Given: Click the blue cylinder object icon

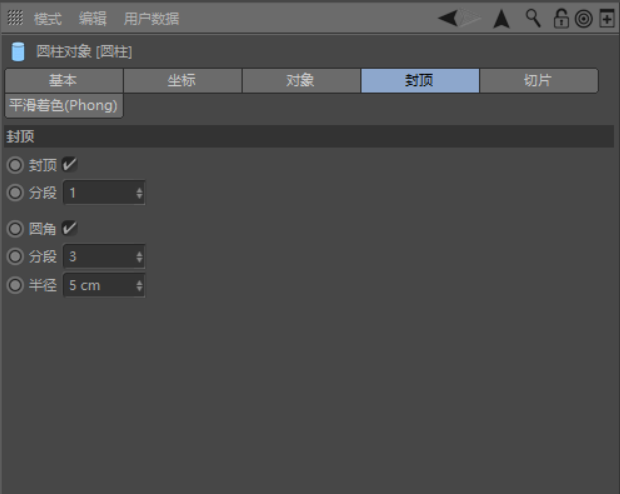Looking at the screenshot, I should 17,52.
